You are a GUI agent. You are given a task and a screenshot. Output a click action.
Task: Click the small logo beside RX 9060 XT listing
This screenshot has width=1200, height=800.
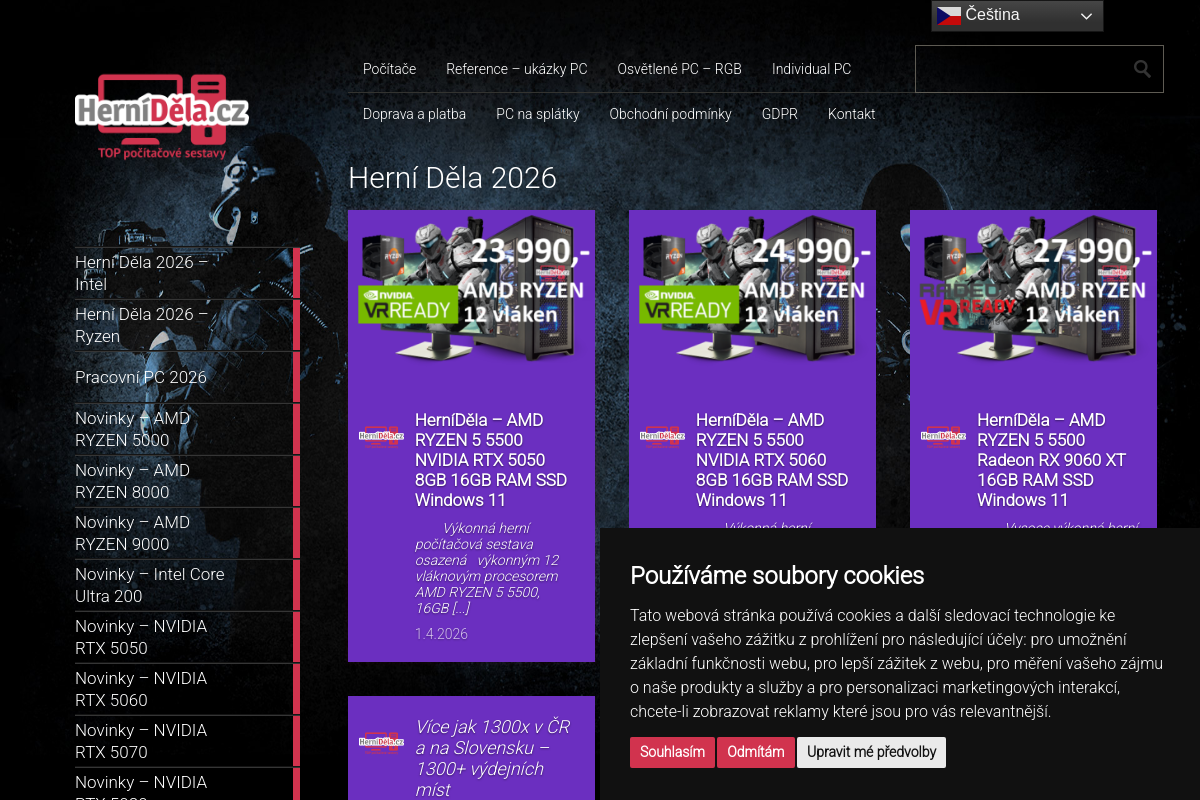[943, 436]
